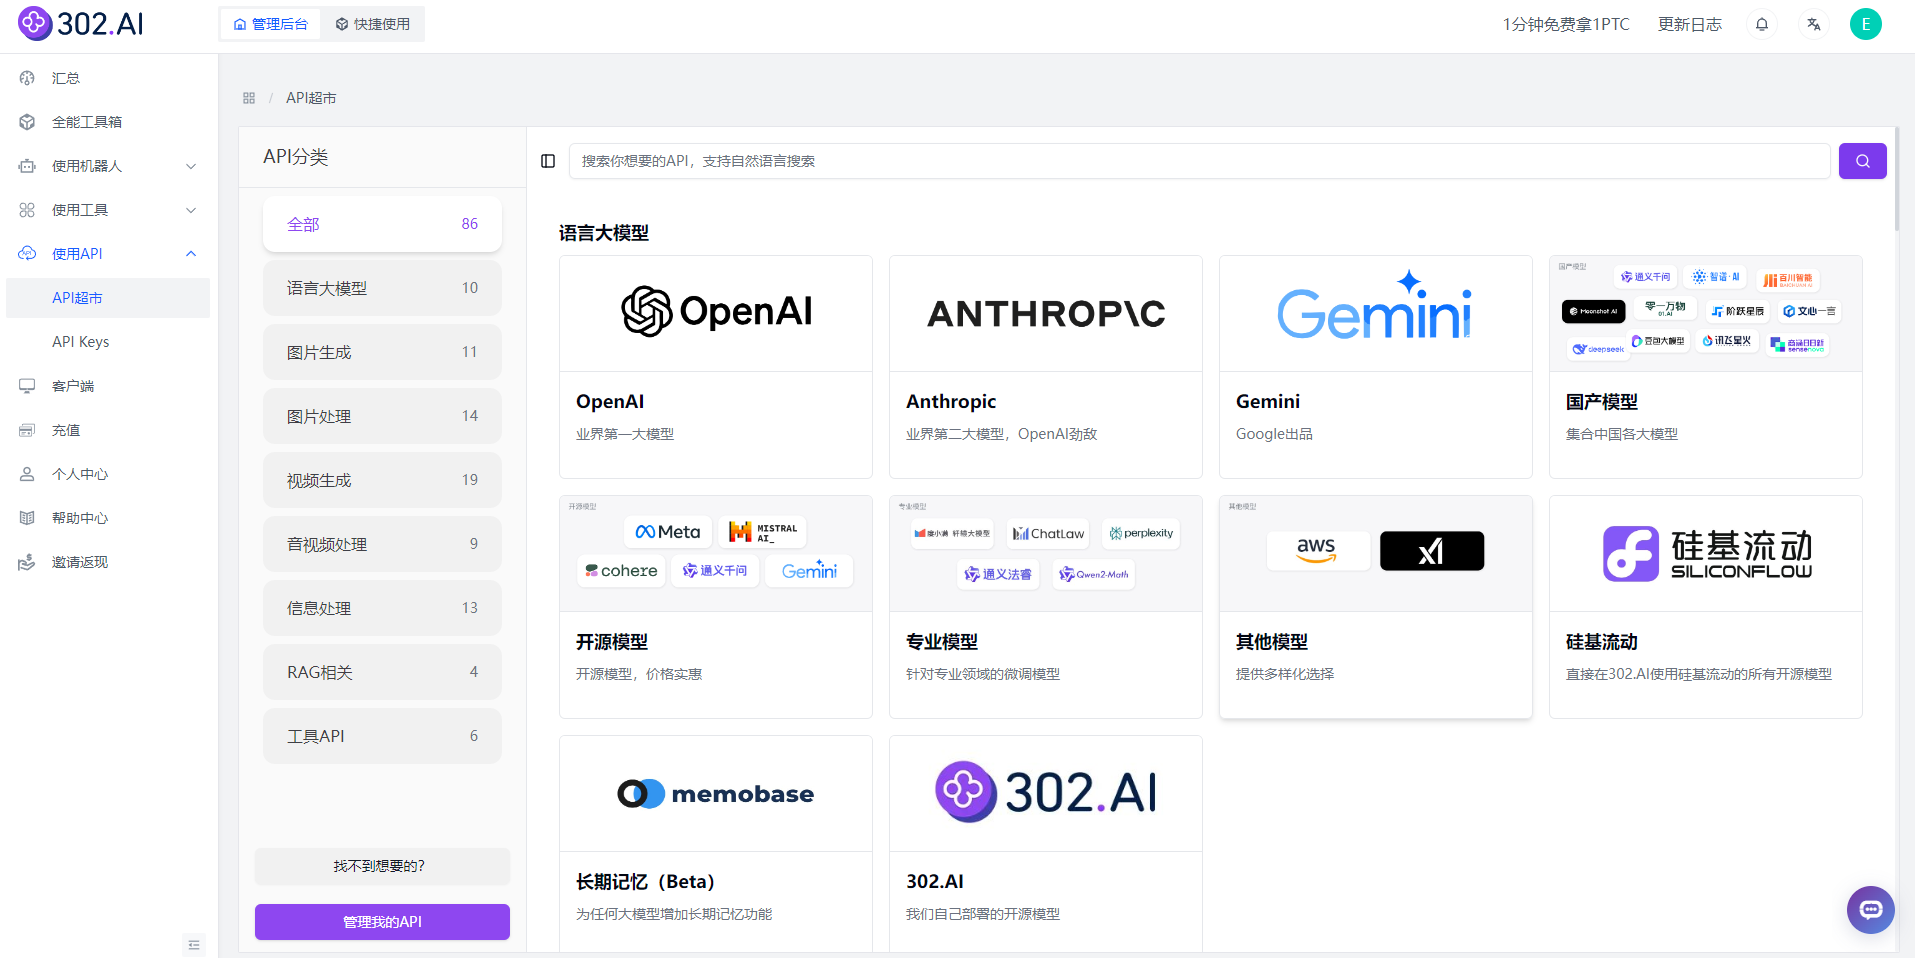Open the 其他模型 card
Screen dimensions: 1915x958
point(1376,607)
